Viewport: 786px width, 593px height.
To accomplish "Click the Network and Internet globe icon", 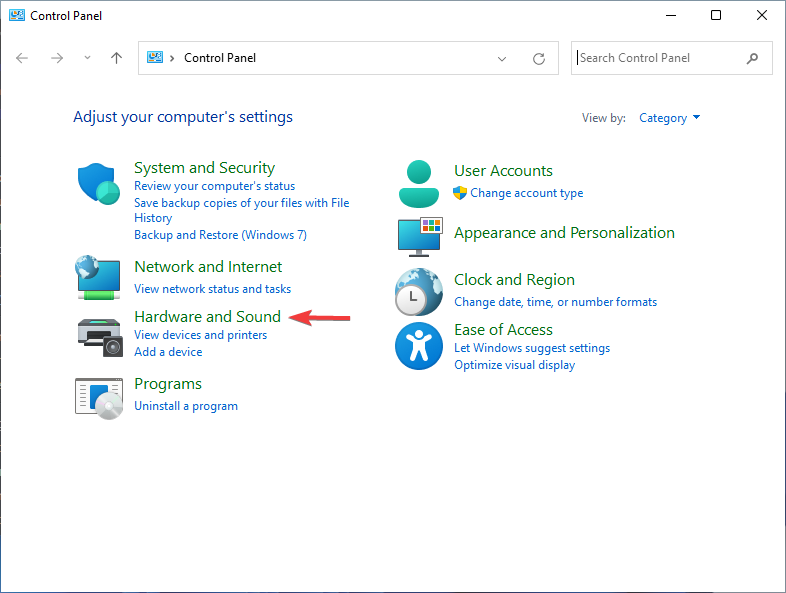I will [98, 277].
